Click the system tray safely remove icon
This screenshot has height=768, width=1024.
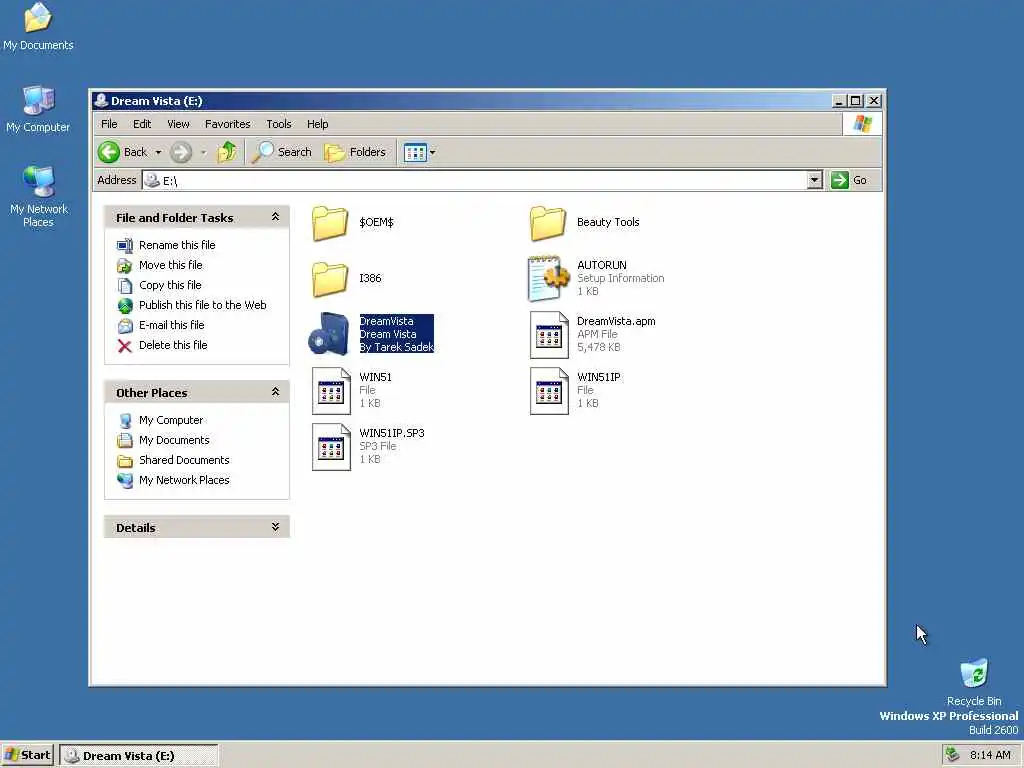tap(952, 755)
